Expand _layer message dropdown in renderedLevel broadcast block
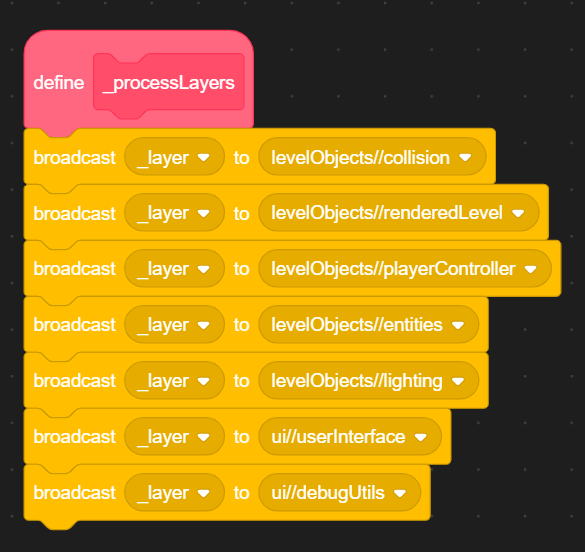The image size is (585, 552). pos(174,213)
